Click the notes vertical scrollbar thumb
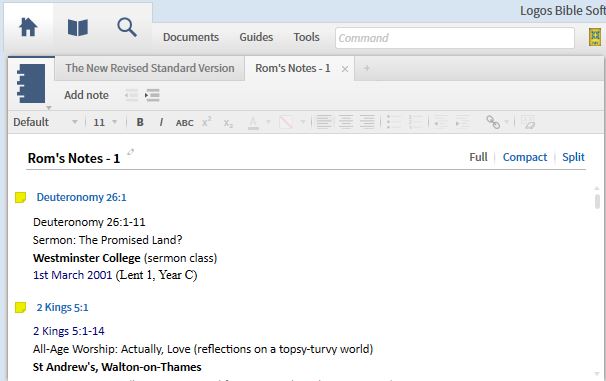The height and width of the screenshot is (381, 606). tap(597, 201)
